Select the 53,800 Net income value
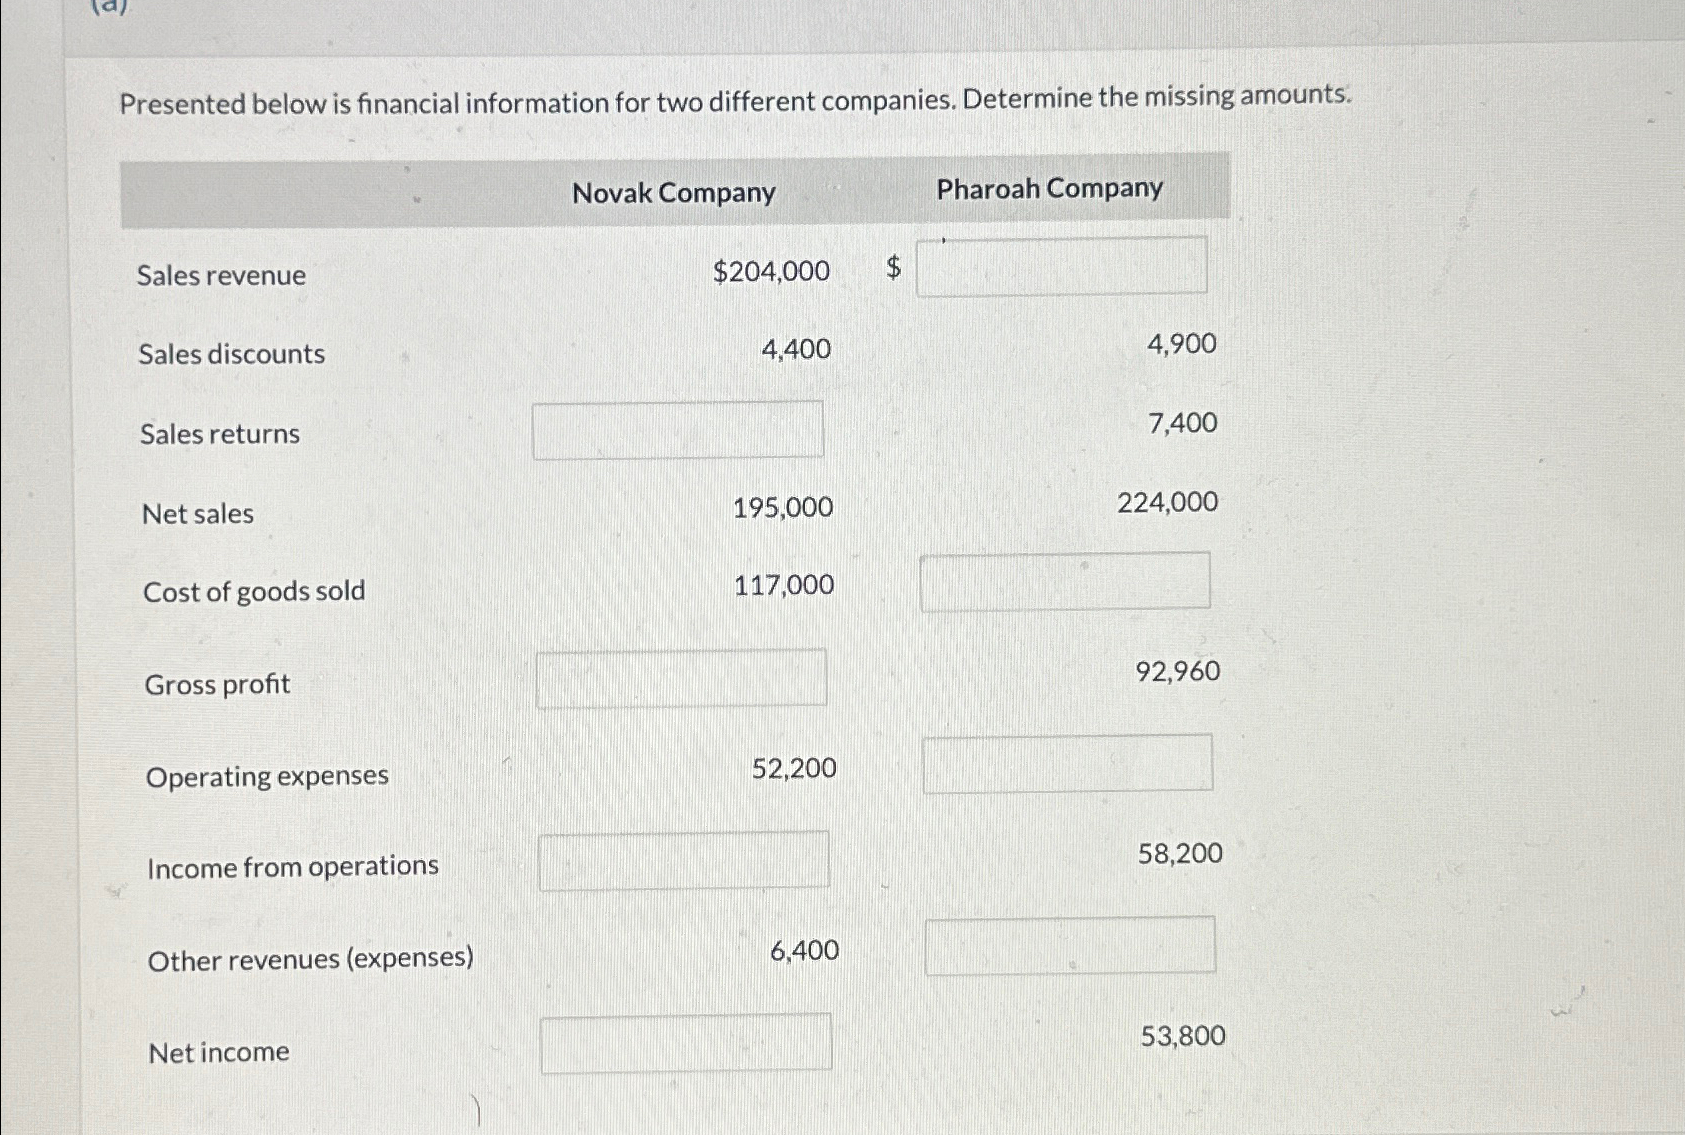This screenshot has height=1135, width=1685. 1182,1037
